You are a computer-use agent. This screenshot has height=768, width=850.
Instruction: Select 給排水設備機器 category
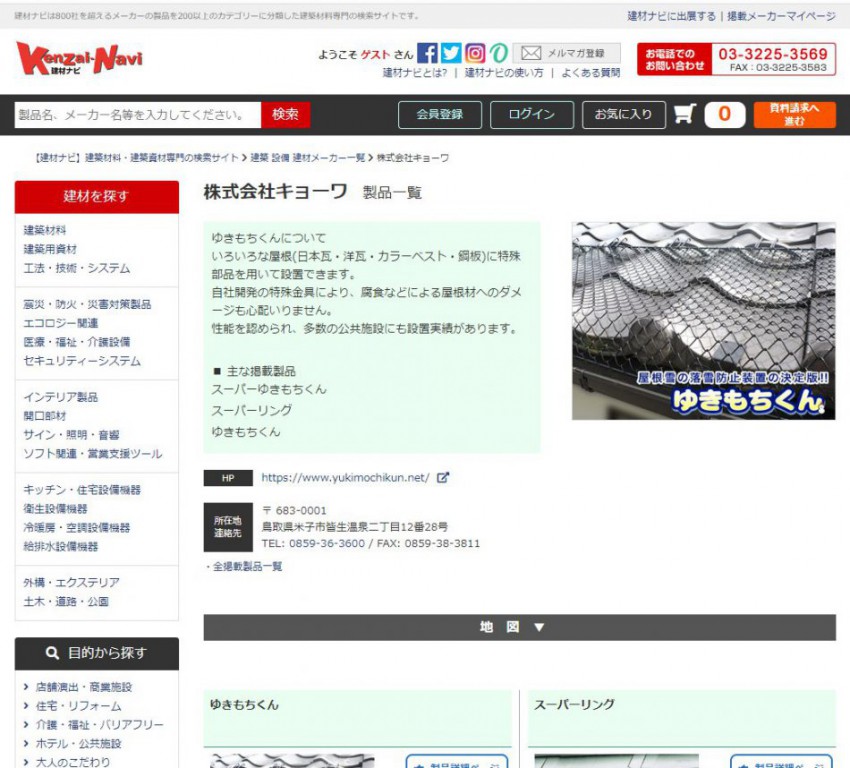61,546
